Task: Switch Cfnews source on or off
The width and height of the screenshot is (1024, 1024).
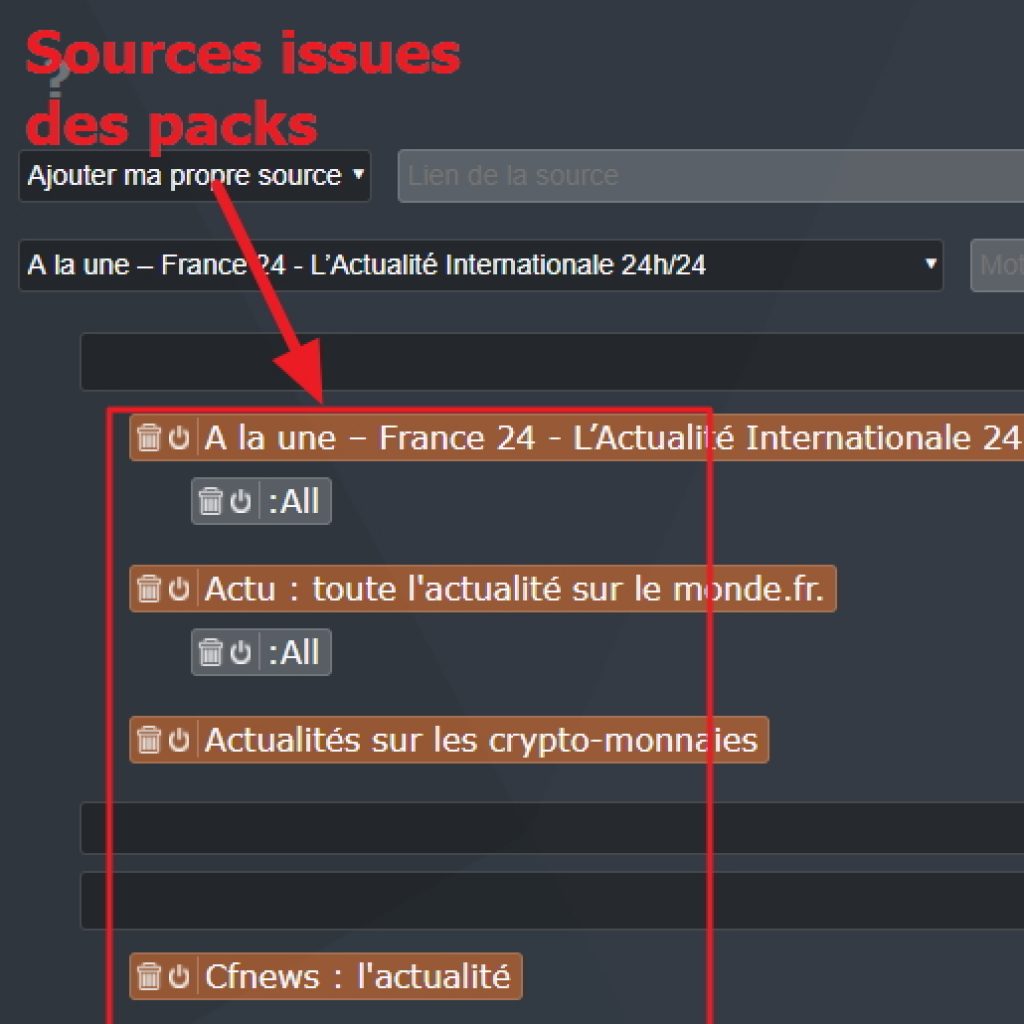Action: [179, 976]
